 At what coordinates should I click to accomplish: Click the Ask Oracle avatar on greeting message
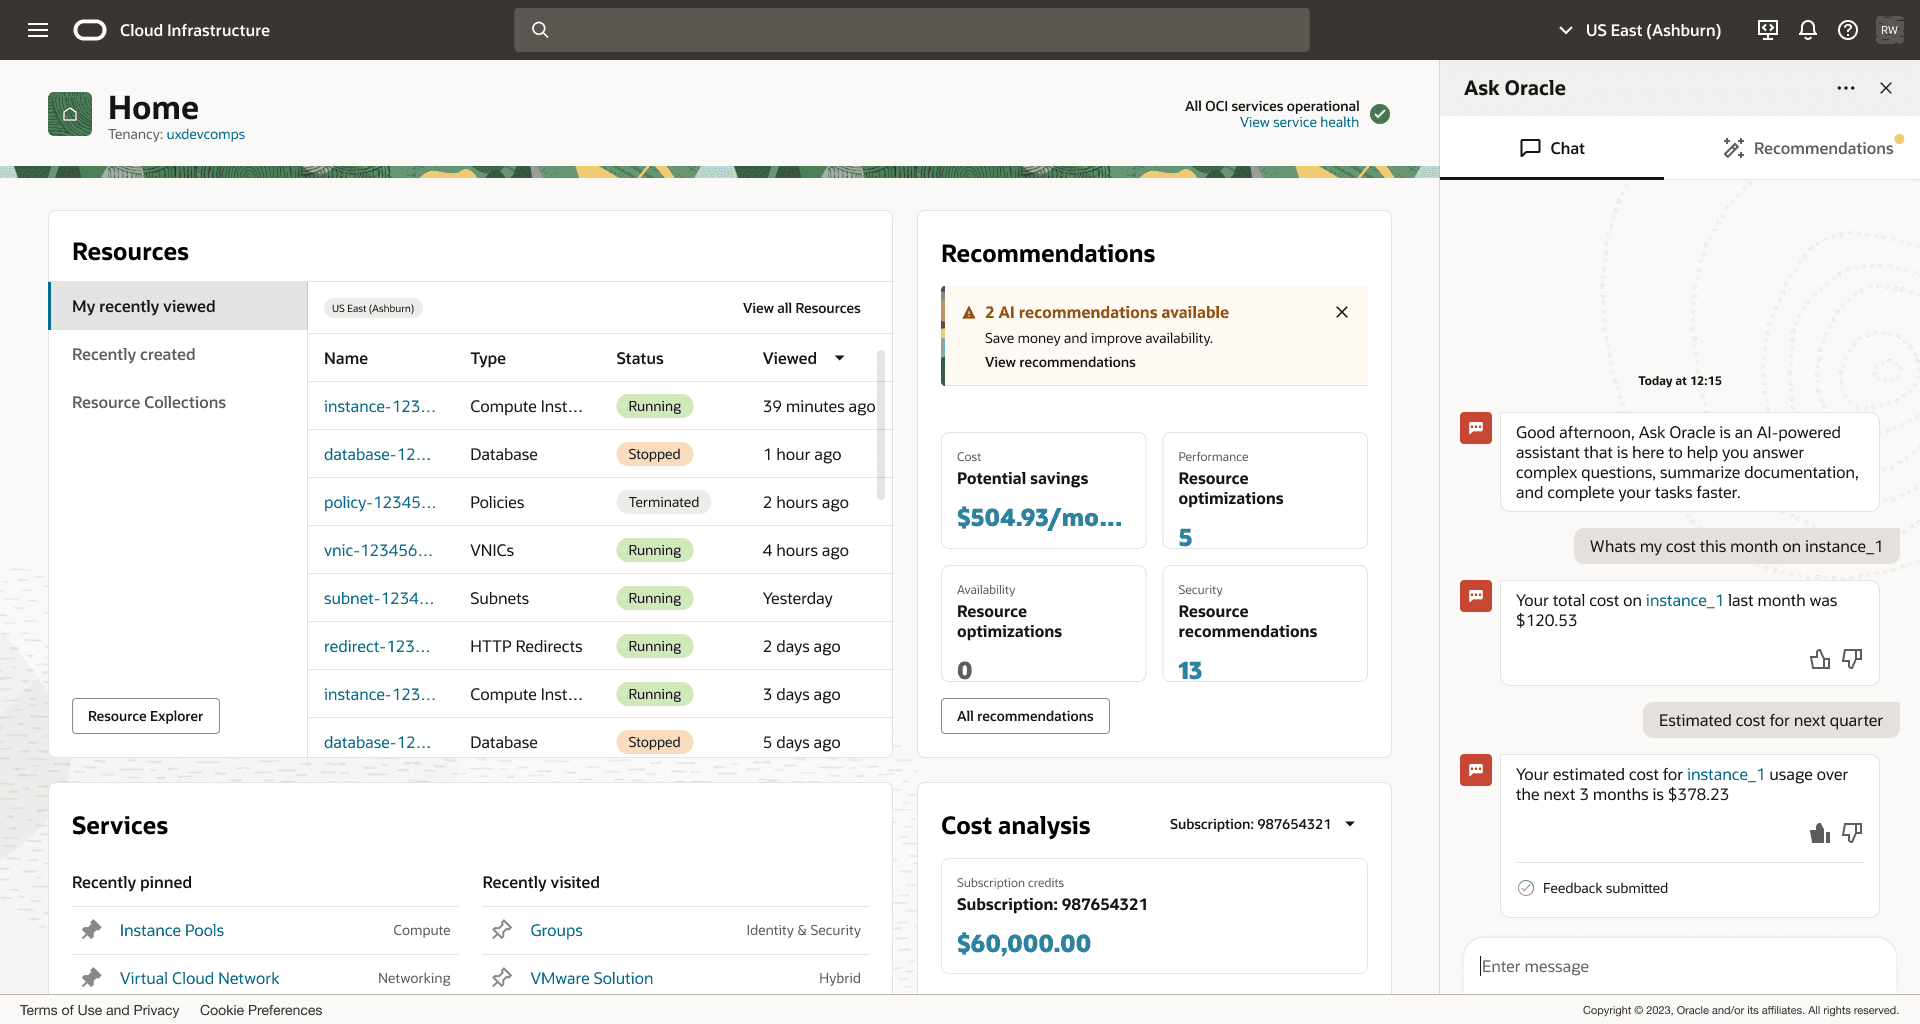pyautogui.click(x=1476, y=428)
